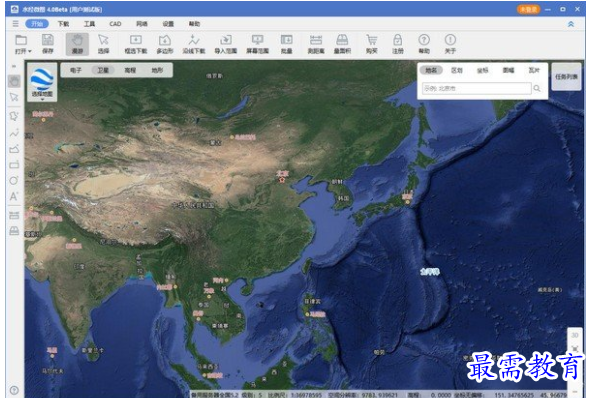The height and width of the screenshot is (398, 591).
Task: Choose the polyline drawing tool in left sidebar
Action: point(14,133)
